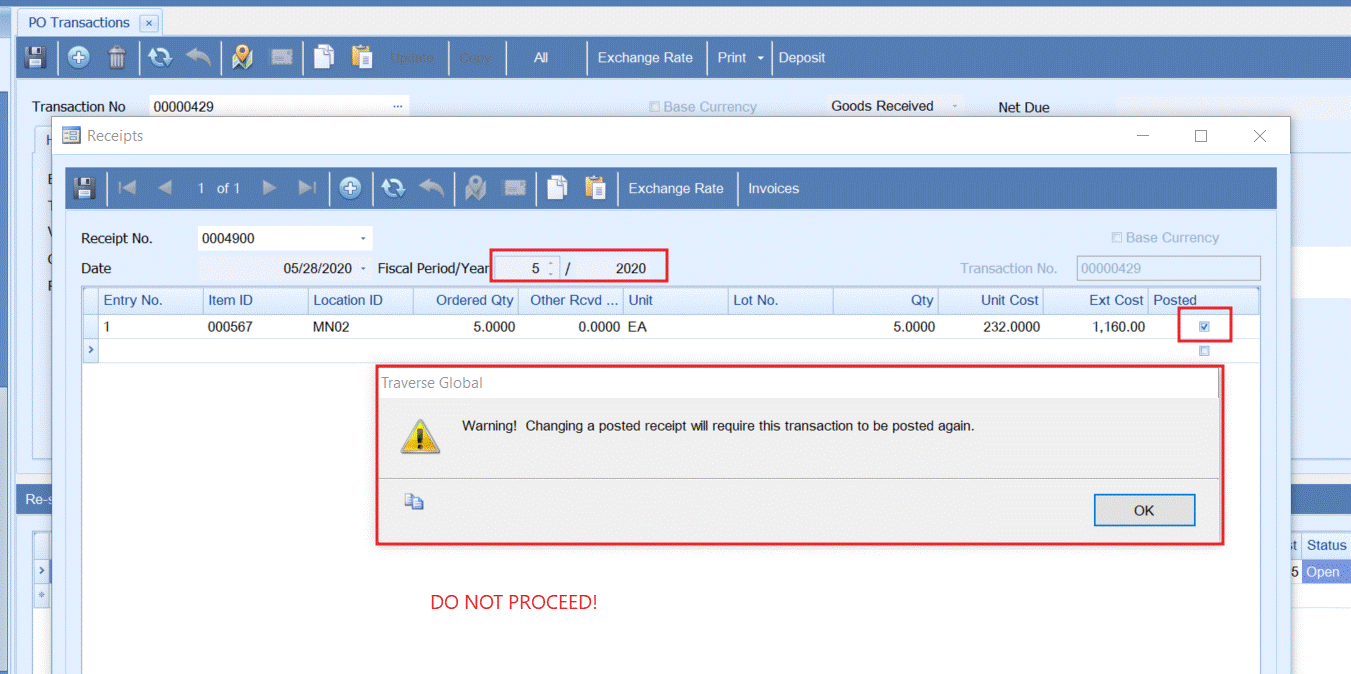This screenshot has width=1351, height=674.
Task: Click the copy icon in Receipts toolbar
Action: [557, 188]
